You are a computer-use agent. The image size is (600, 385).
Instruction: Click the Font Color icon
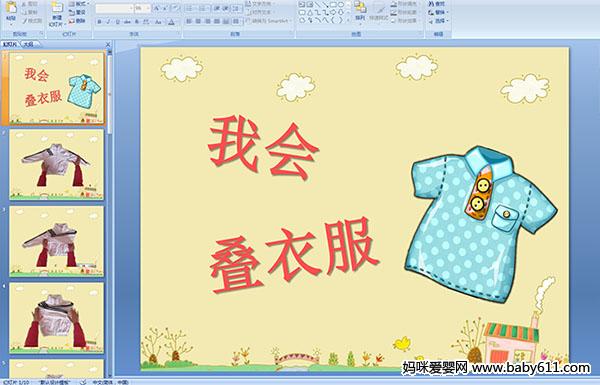[x=171, y=22]
